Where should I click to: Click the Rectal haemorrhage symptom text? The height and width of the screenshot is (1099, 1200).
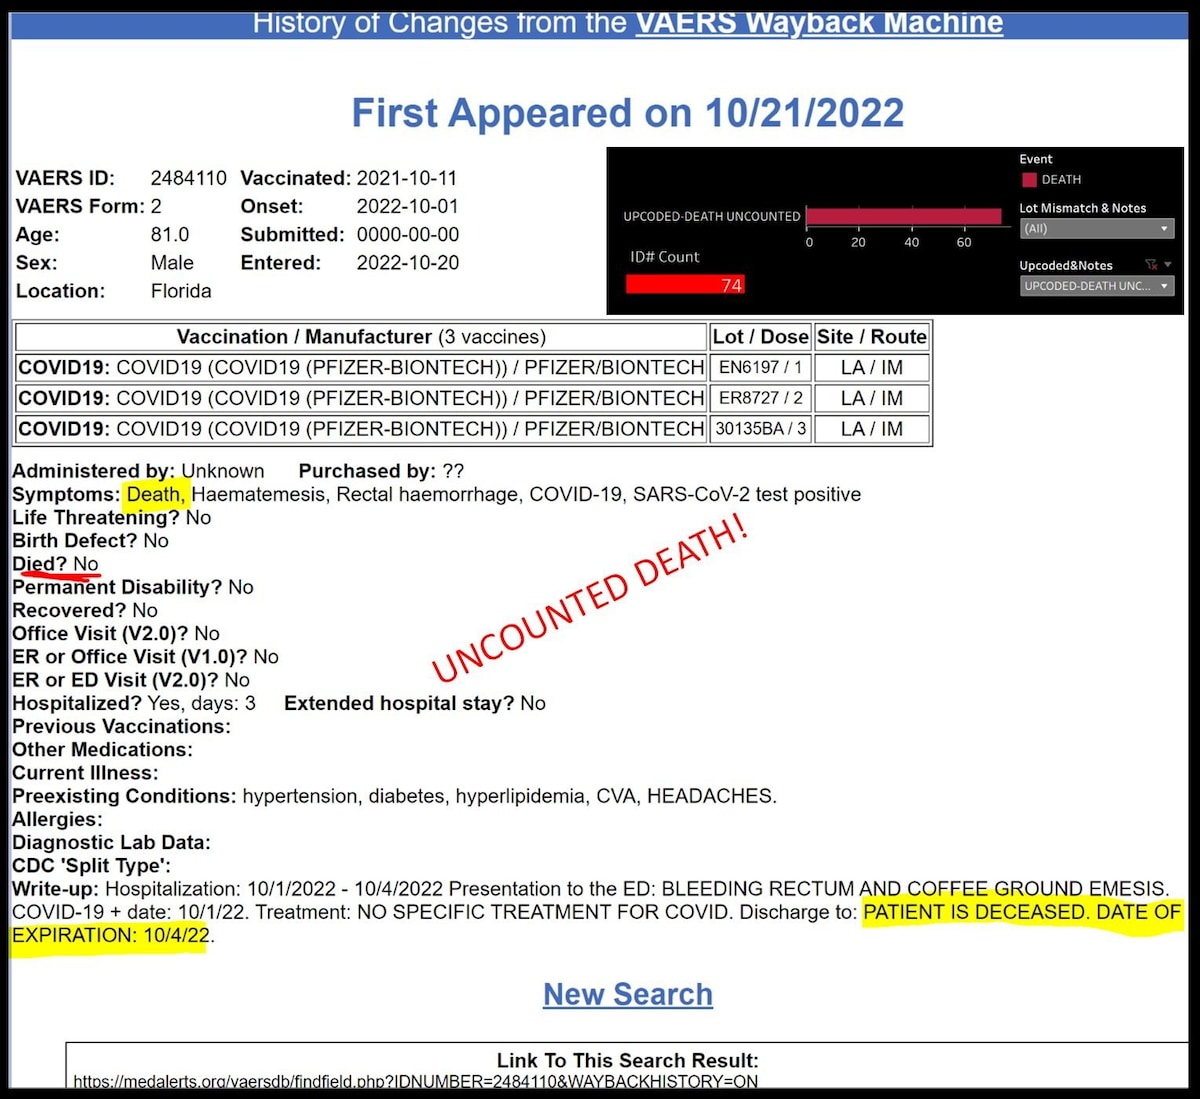point(427,494)
